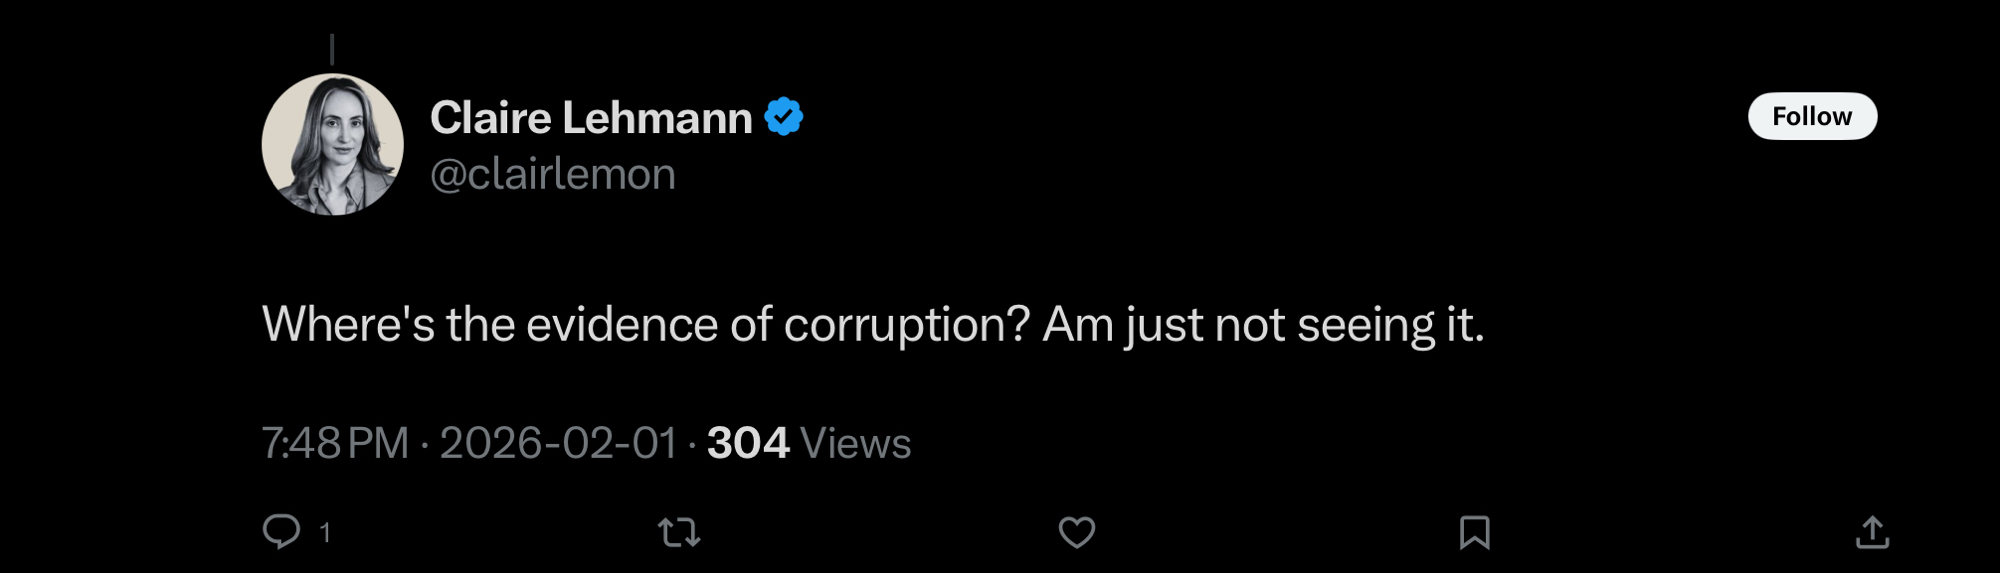The image size is (2000, 573).
Task: Open the @clairlemon handle link
Action: [553, 174]
